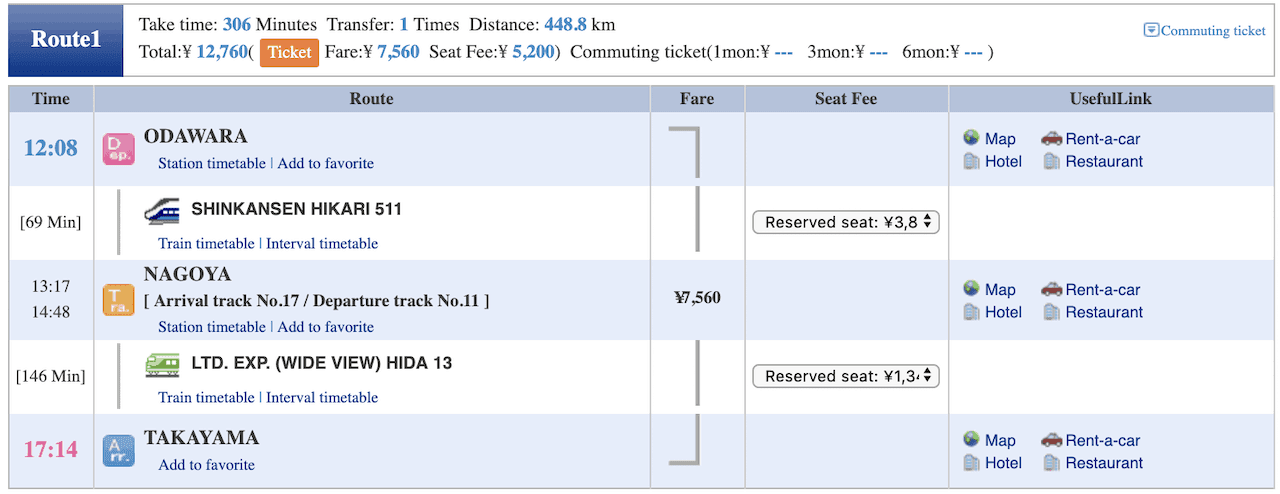Open the Interval timetable for Hida 13

(322, 397)
